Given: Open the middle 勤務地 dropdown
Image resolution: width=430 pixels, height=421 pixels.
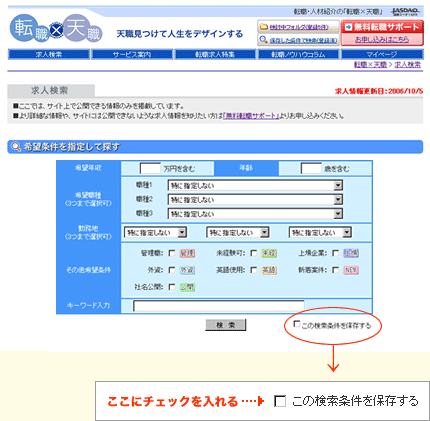Looking at the screenshot, I should [x=238, y=232].
